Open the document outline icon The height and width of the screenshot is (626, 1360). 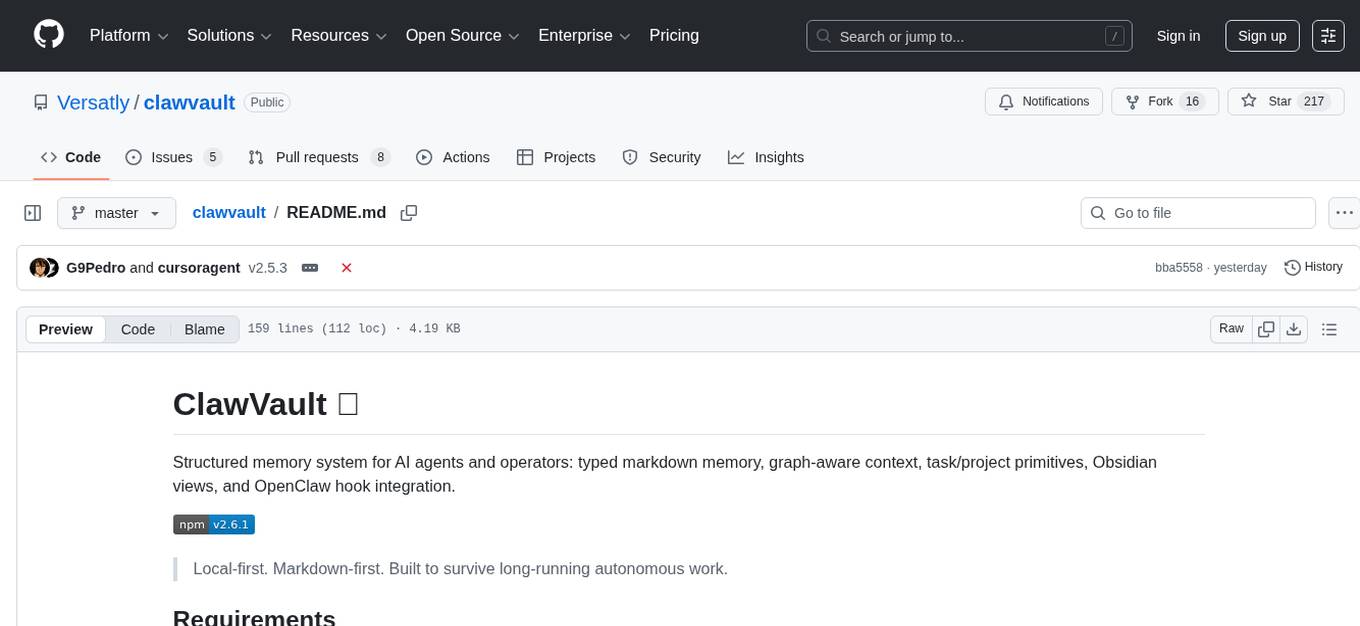click(1329, 329)
